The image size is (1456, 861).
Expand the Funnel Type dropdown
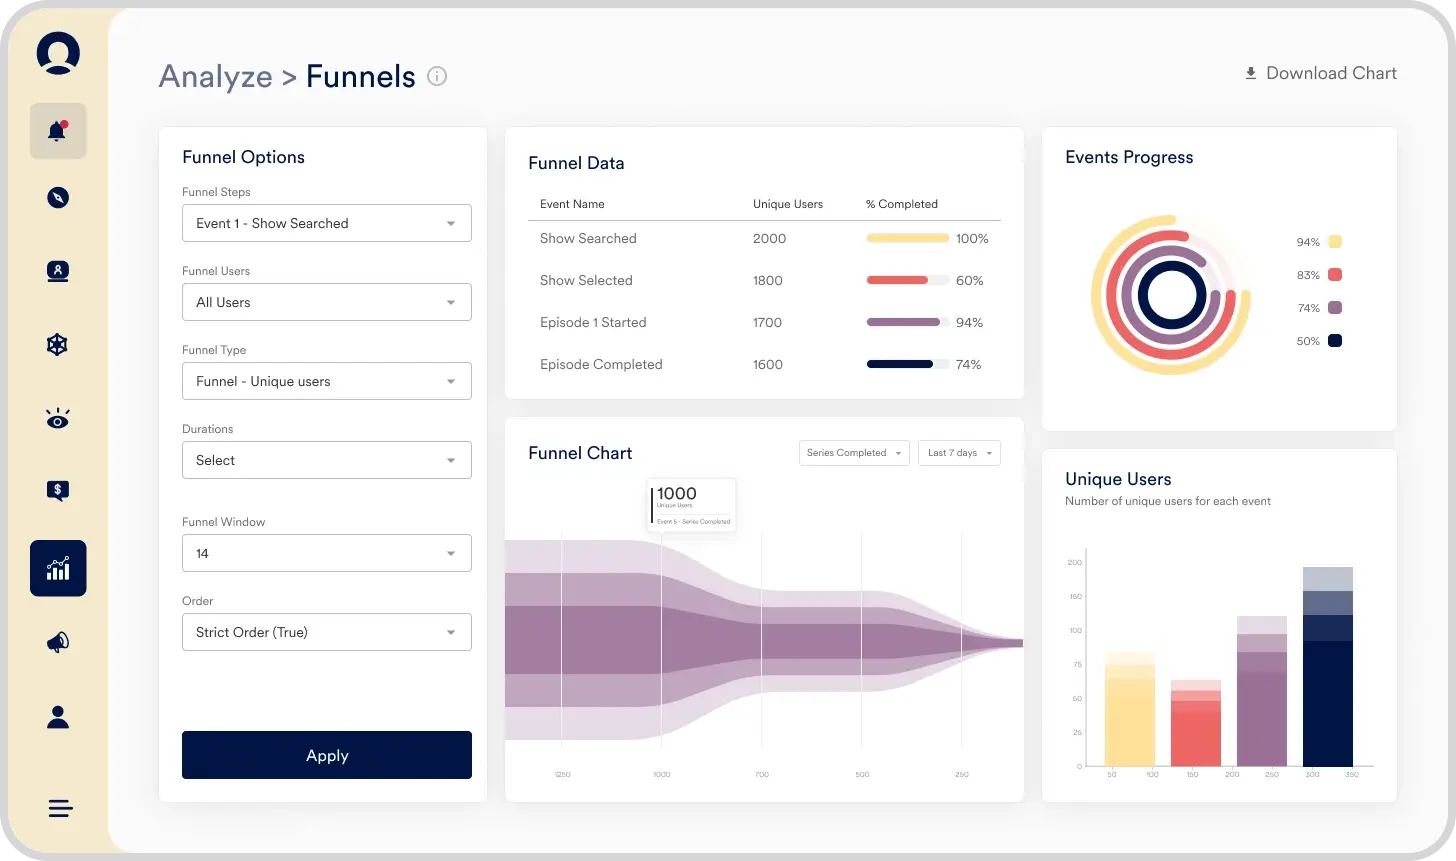click(326, 381)
